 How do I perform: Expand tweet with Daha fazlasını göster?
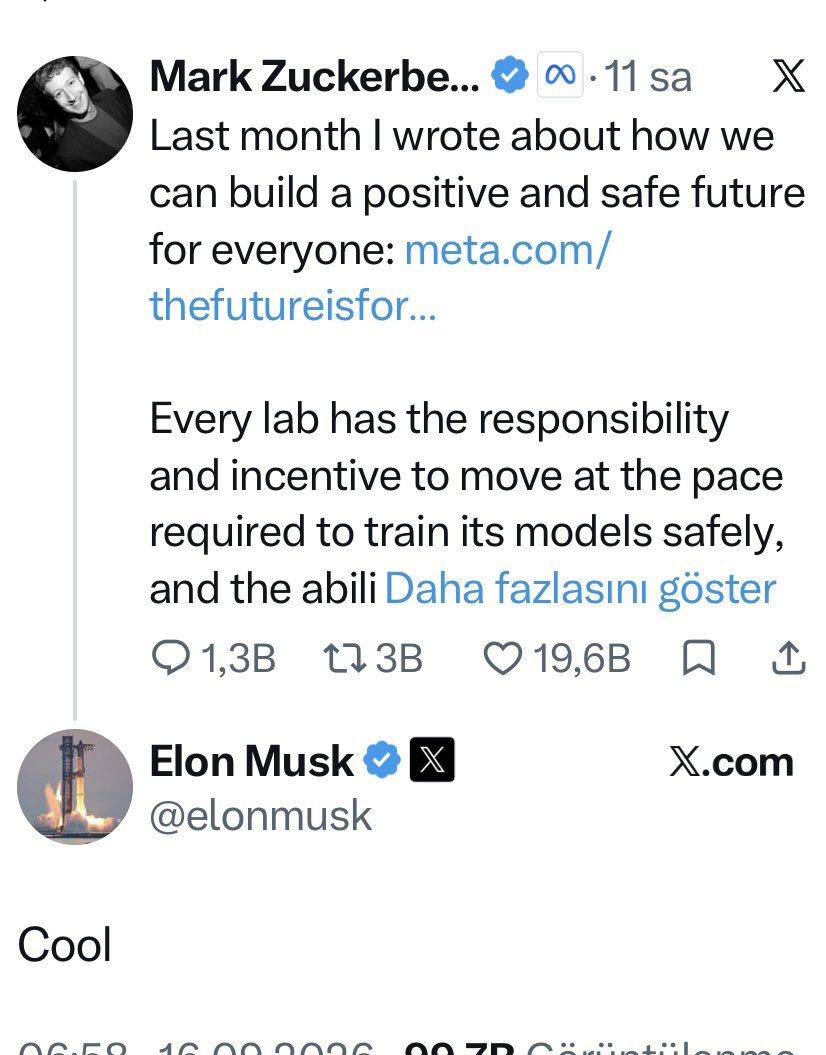[x=580, y=589]
